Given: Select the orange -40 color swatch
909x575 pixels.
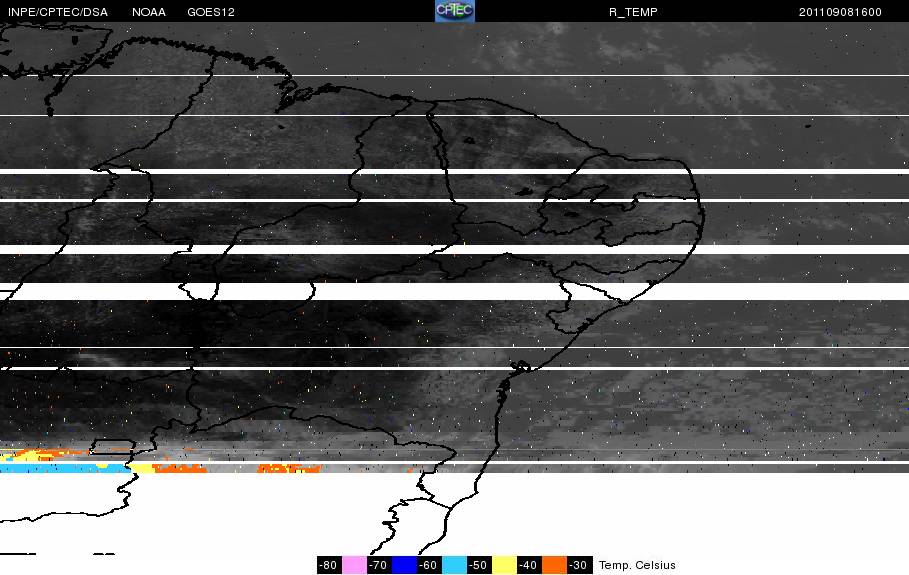Looking at the screenshot, I should pos(554,565).
